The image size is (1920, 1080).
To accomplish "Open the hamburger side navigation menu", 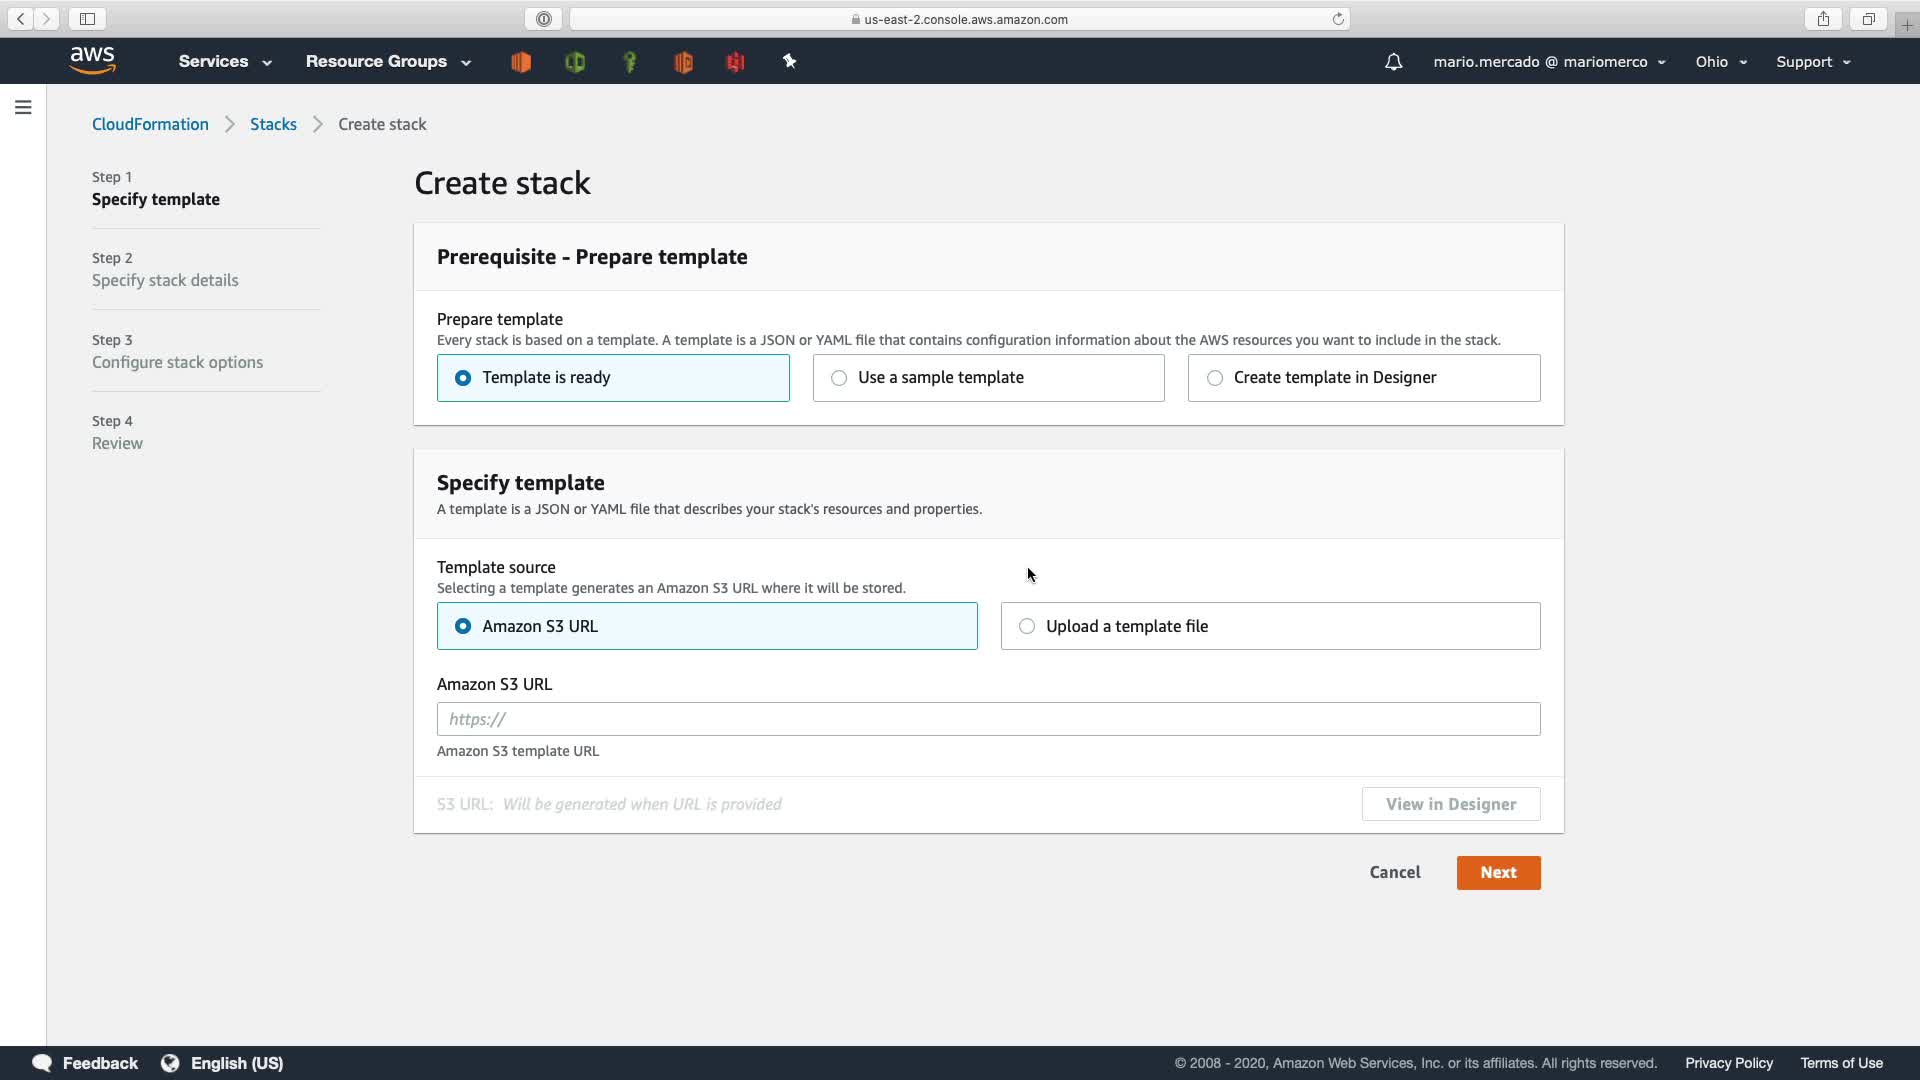I will pos(23,107).
